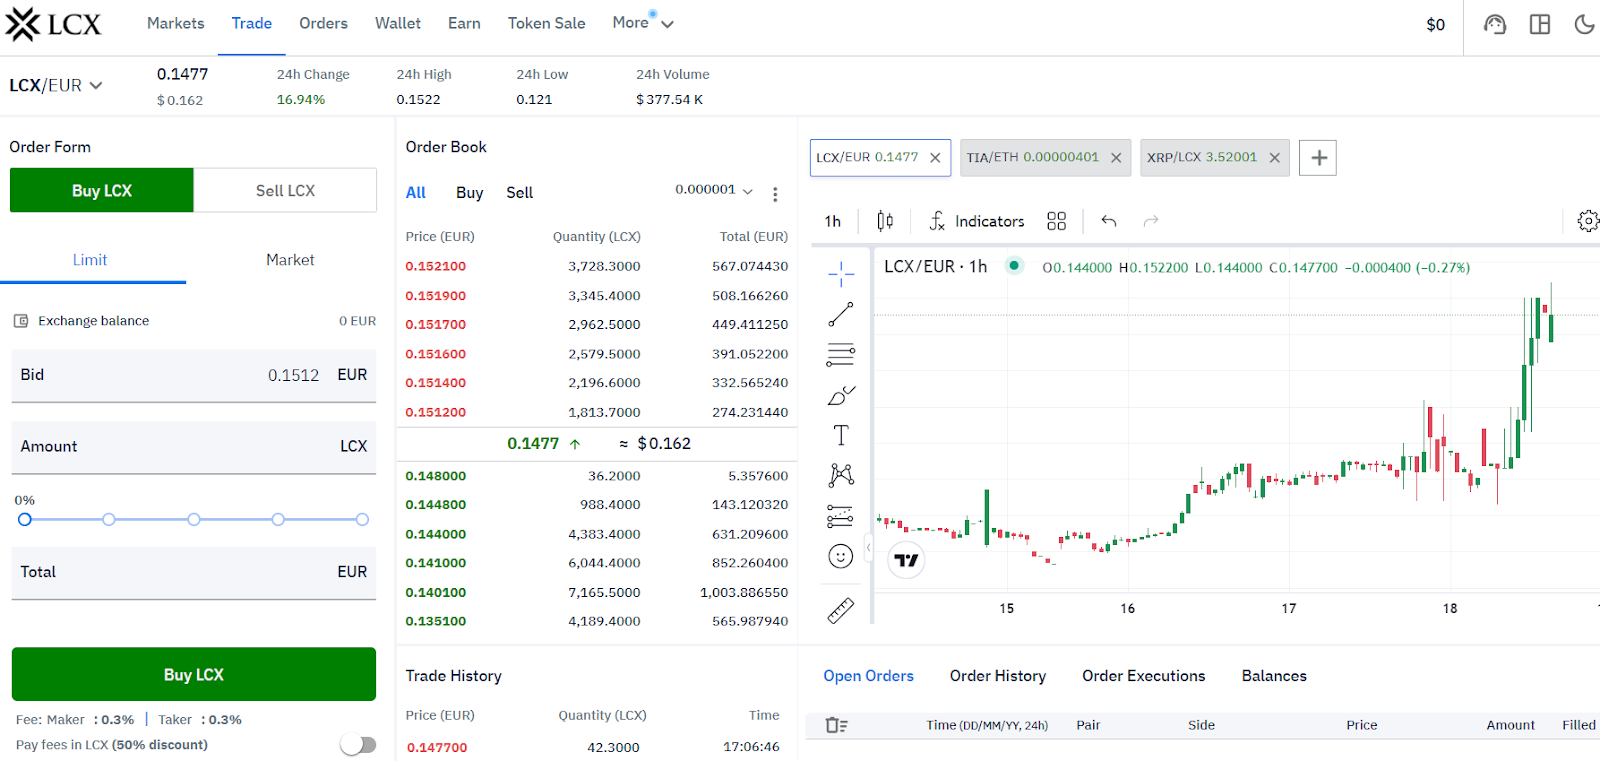The image size is (1600, 761).
Task: Open the support headset icon
Action: pos(1495,24)
